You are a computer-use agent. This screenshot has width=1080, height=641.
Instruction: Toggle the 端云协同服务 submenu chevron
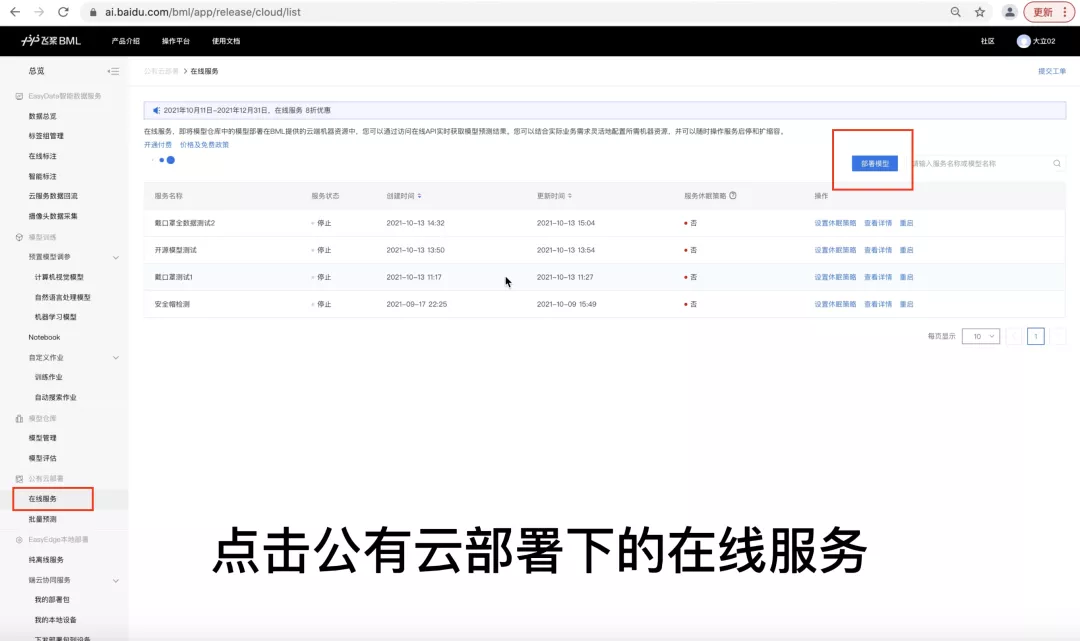click(116, 580)
